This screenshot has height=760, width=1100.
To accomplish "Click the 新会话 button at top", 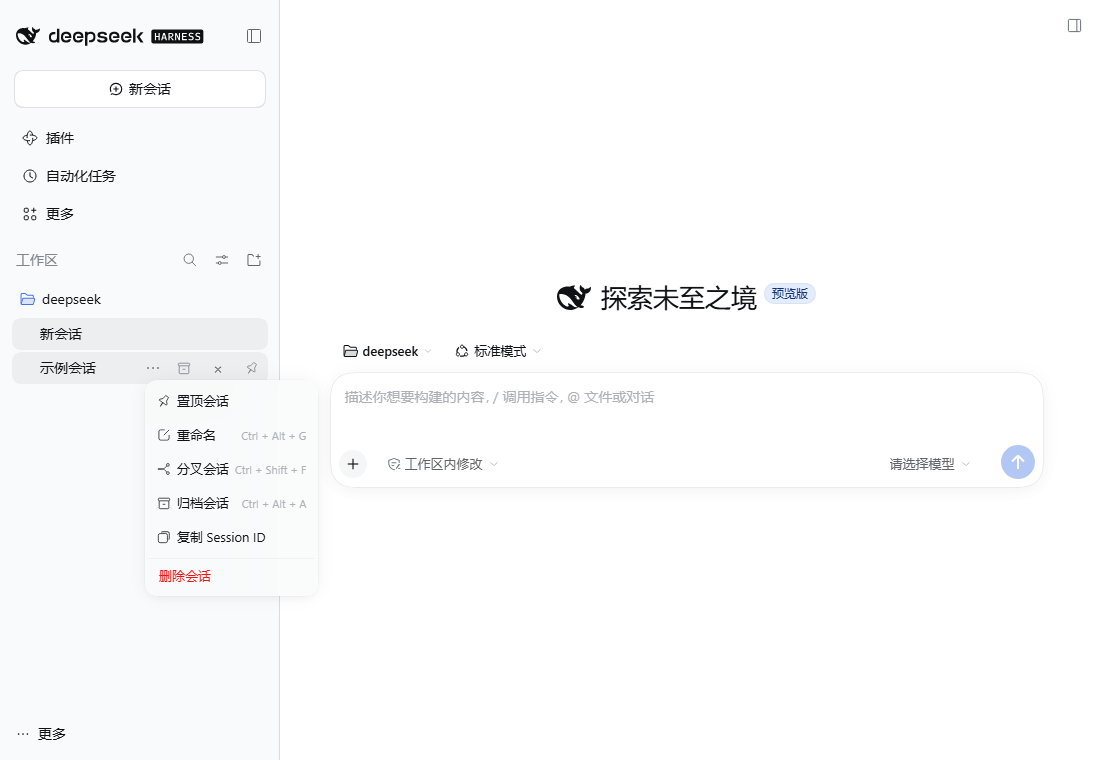I will point(140,89).
